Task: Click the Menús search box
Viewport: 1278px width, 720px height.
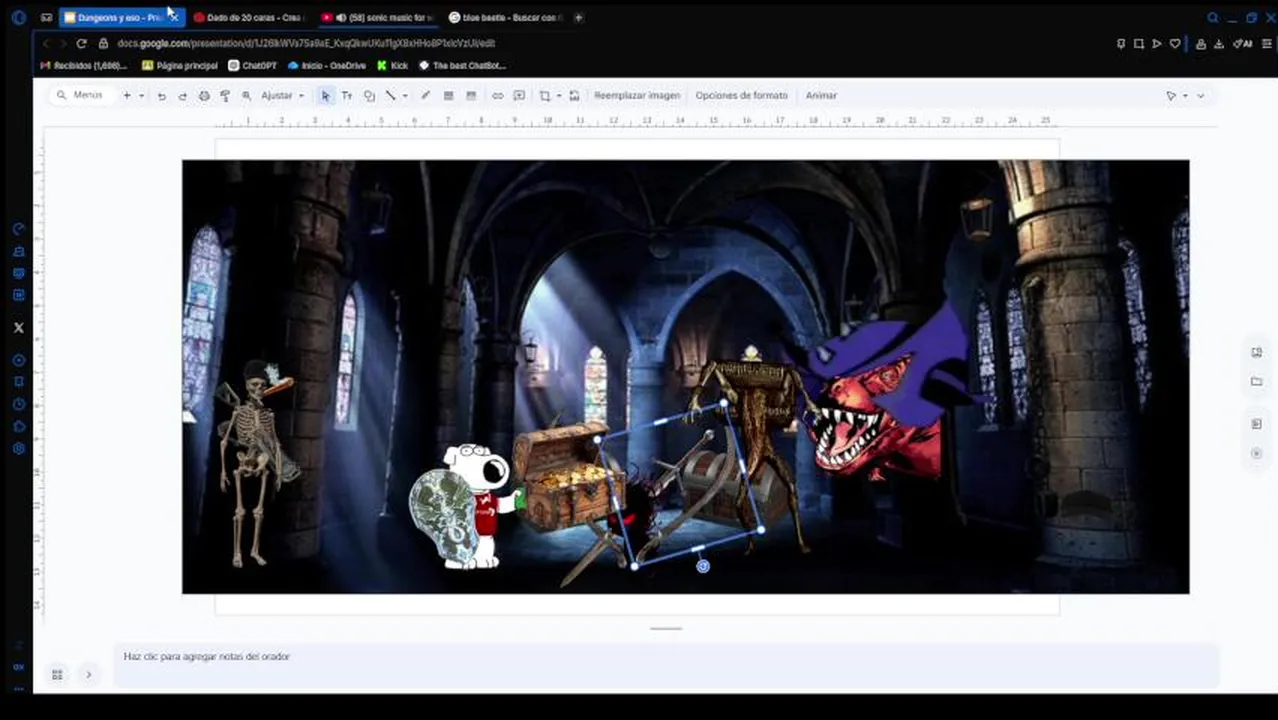Action: [81, 96]
